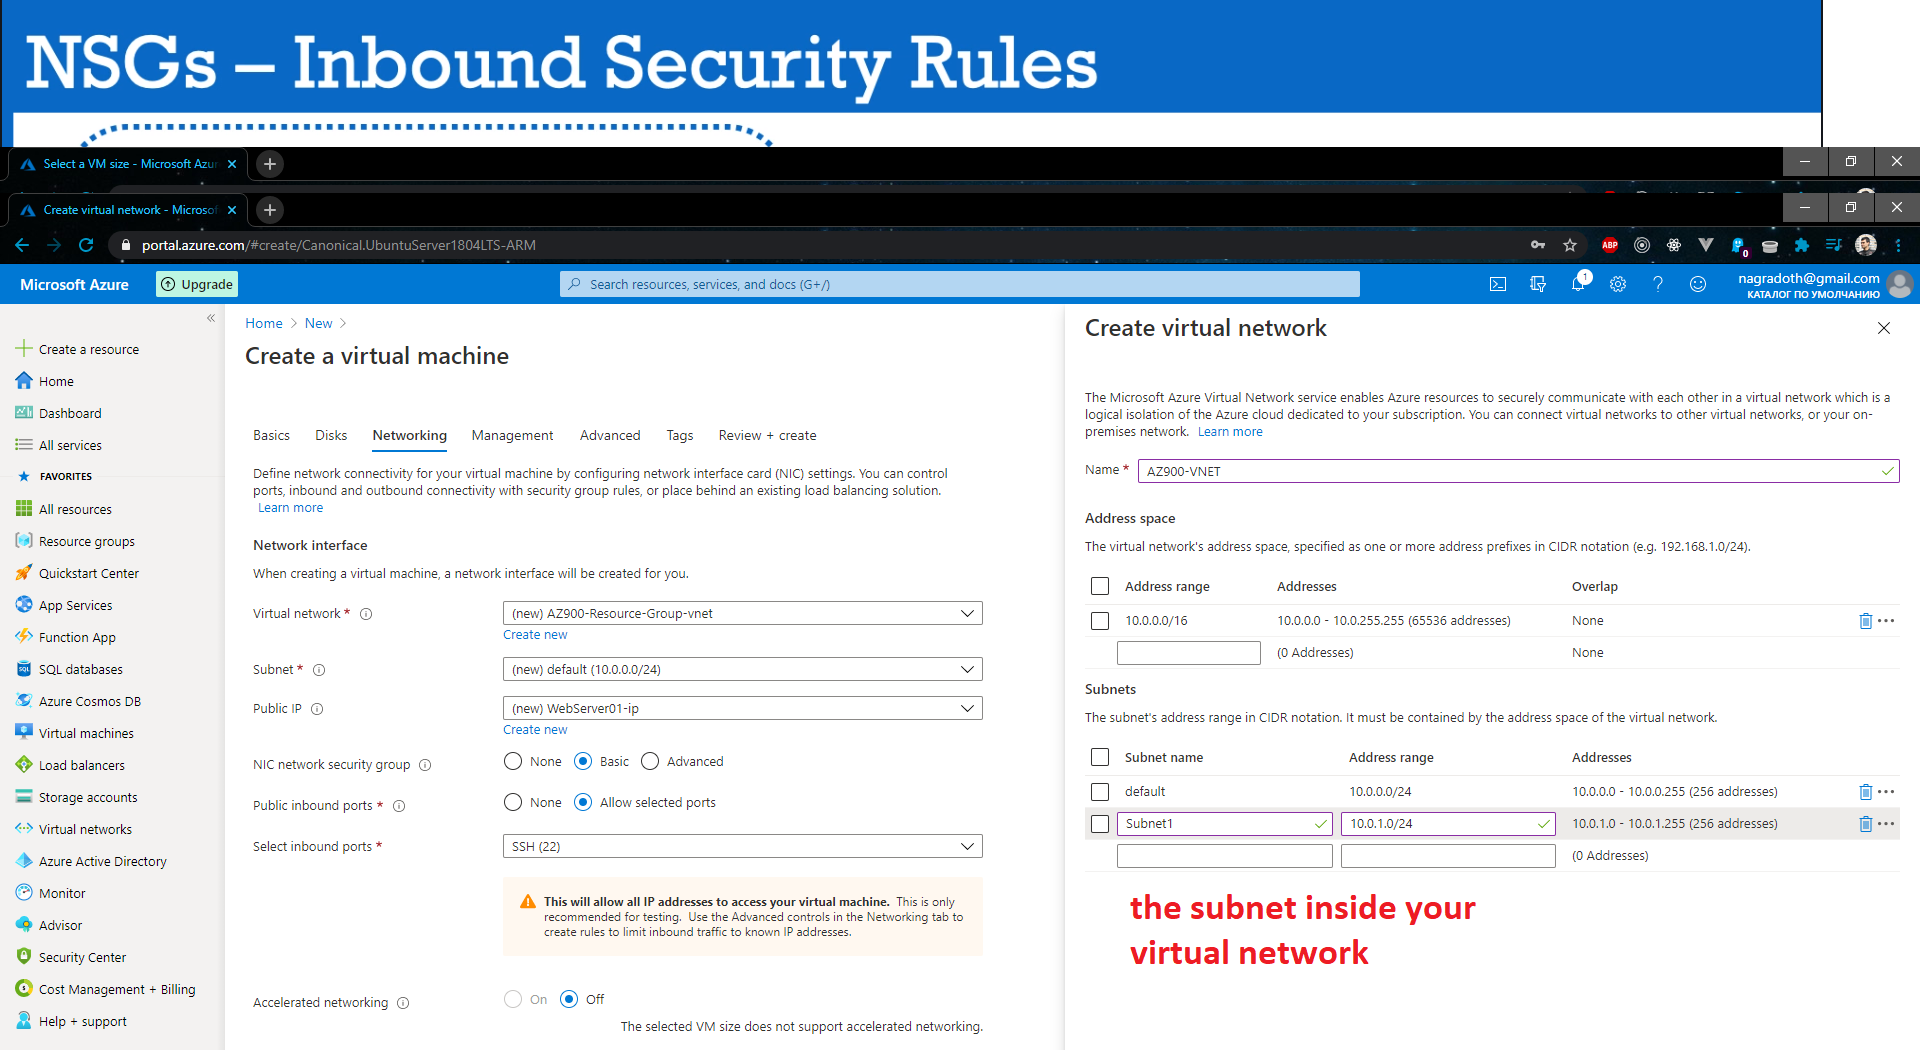Open Learn more in virtual network panel
This screenshot has width=1920, height=1050.
1230,432
